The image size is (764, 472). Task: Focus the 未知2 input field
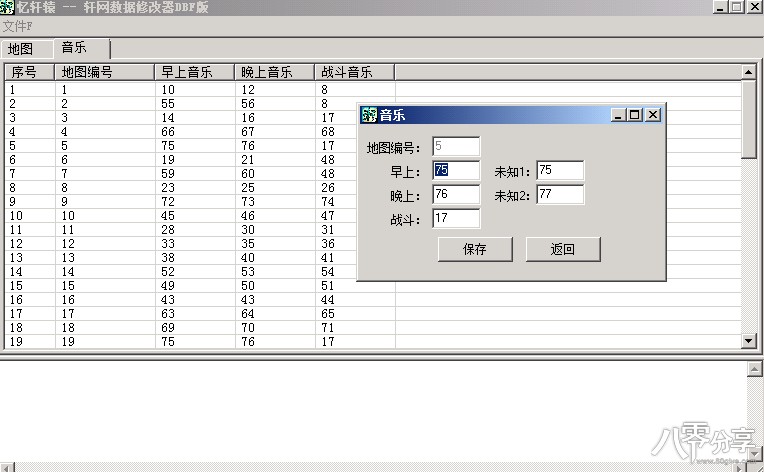(x=560, y=194)
